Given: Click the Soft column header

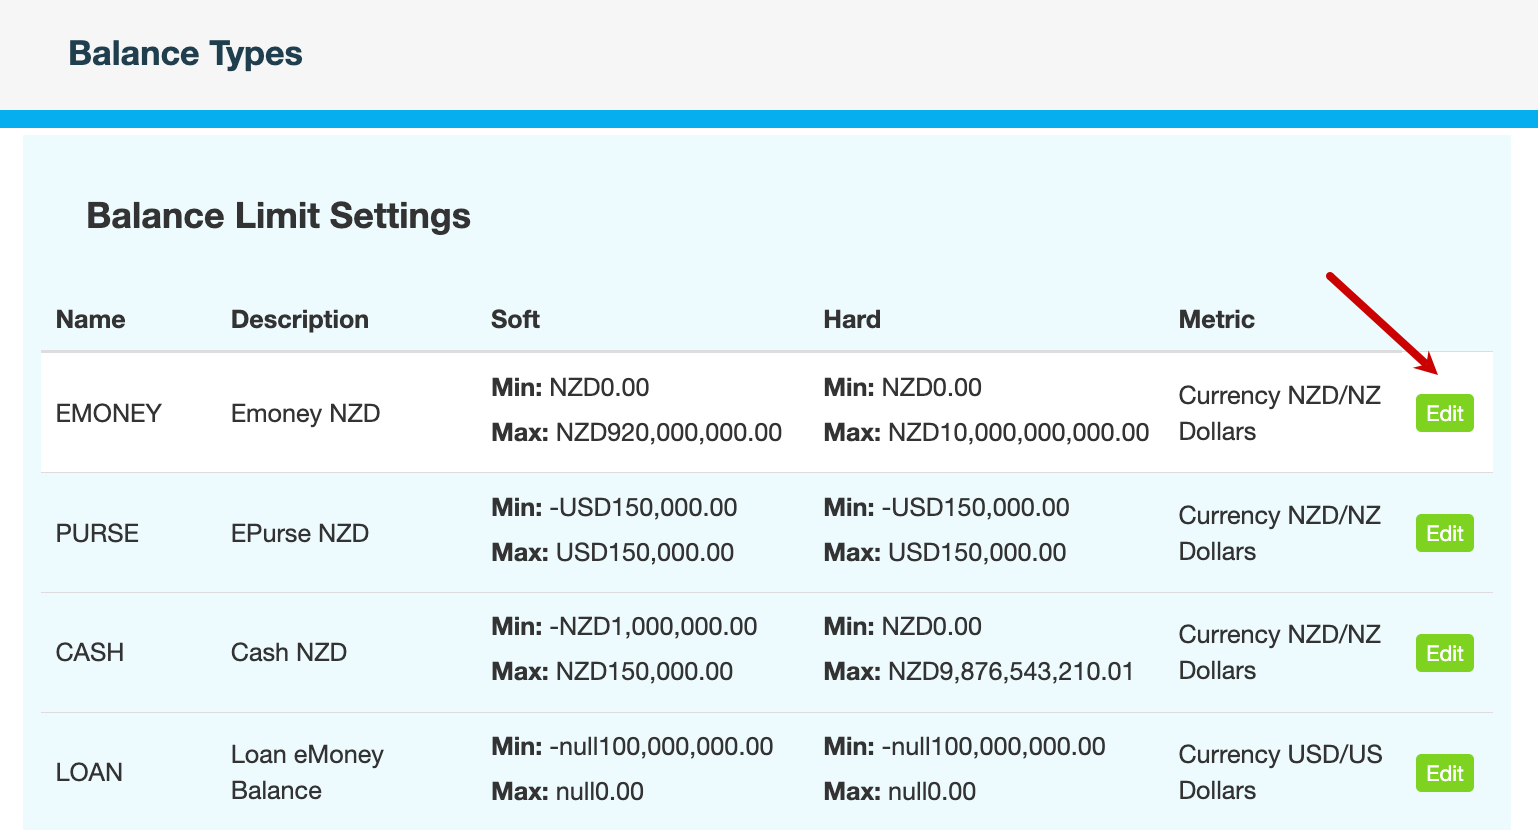Looking at the screenshot, I should pos(515,319).
